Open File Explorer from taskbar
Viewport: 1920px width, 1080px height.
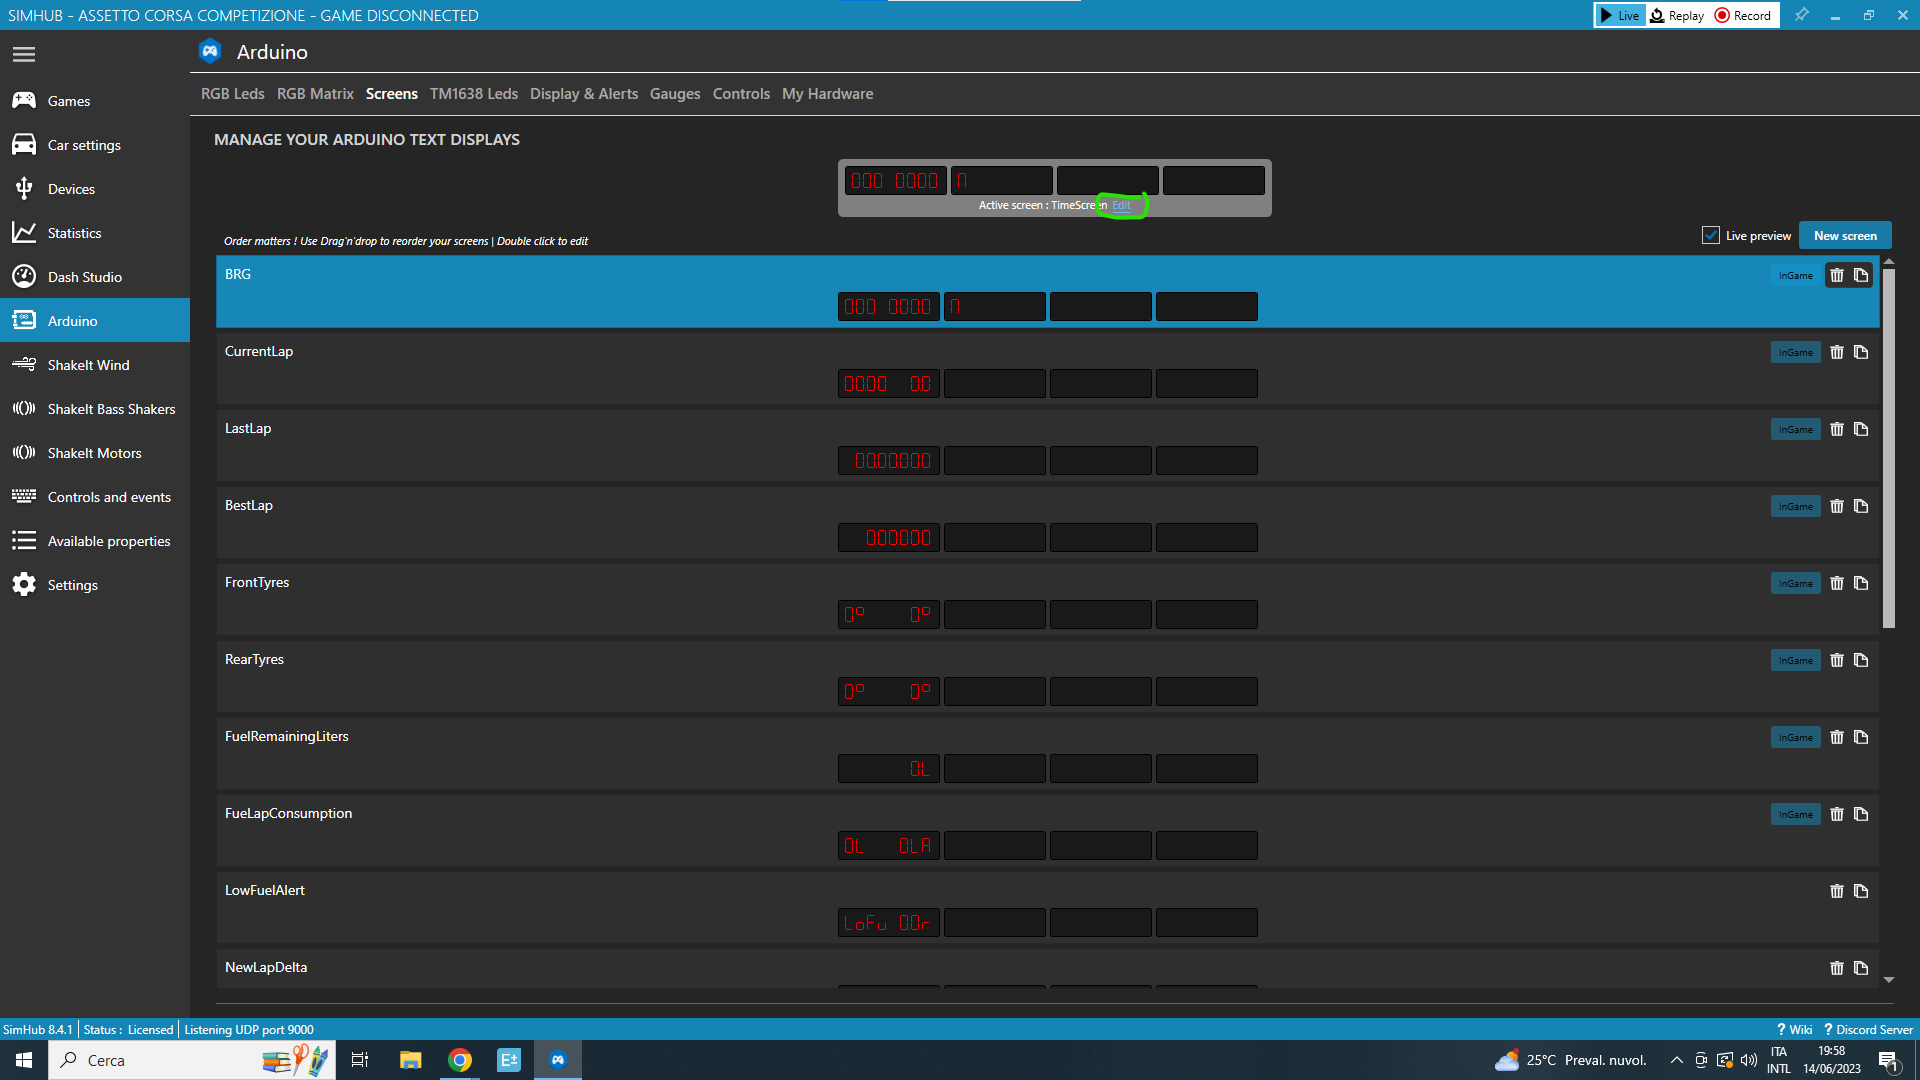tap(410, 1060)
